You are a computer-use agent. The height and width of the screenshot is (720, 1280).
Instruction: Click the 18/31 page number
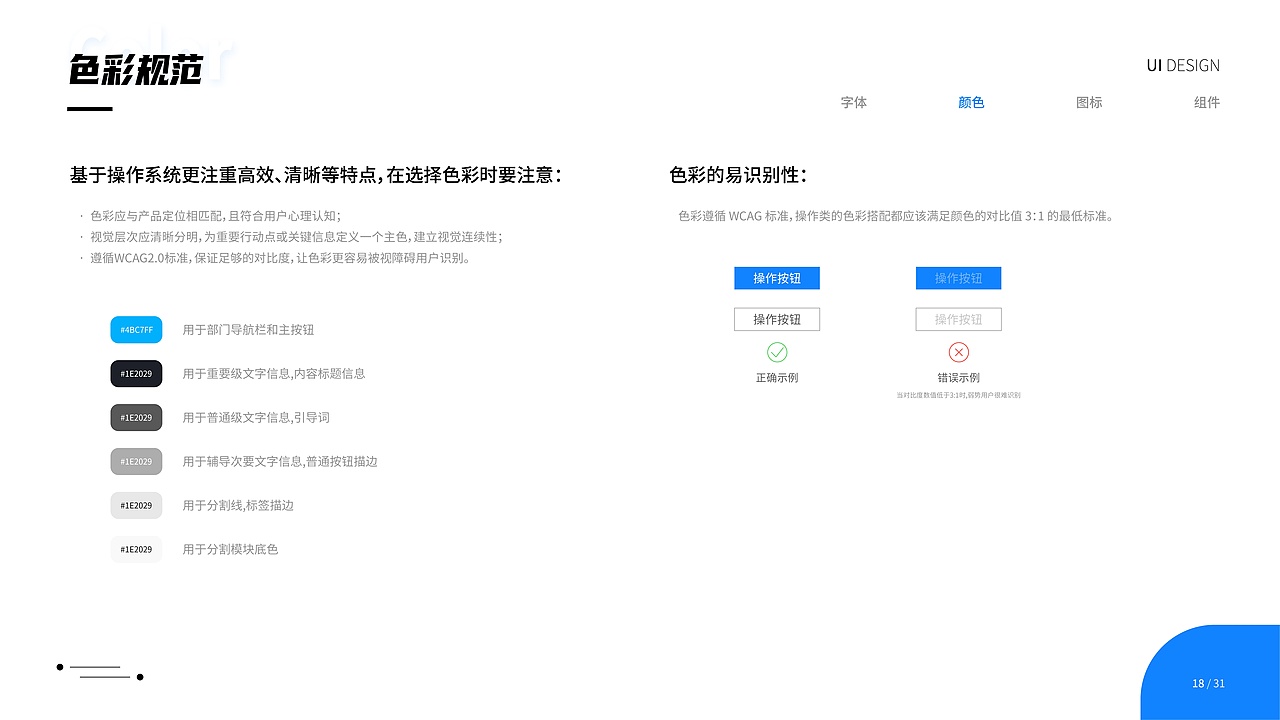1208,683
